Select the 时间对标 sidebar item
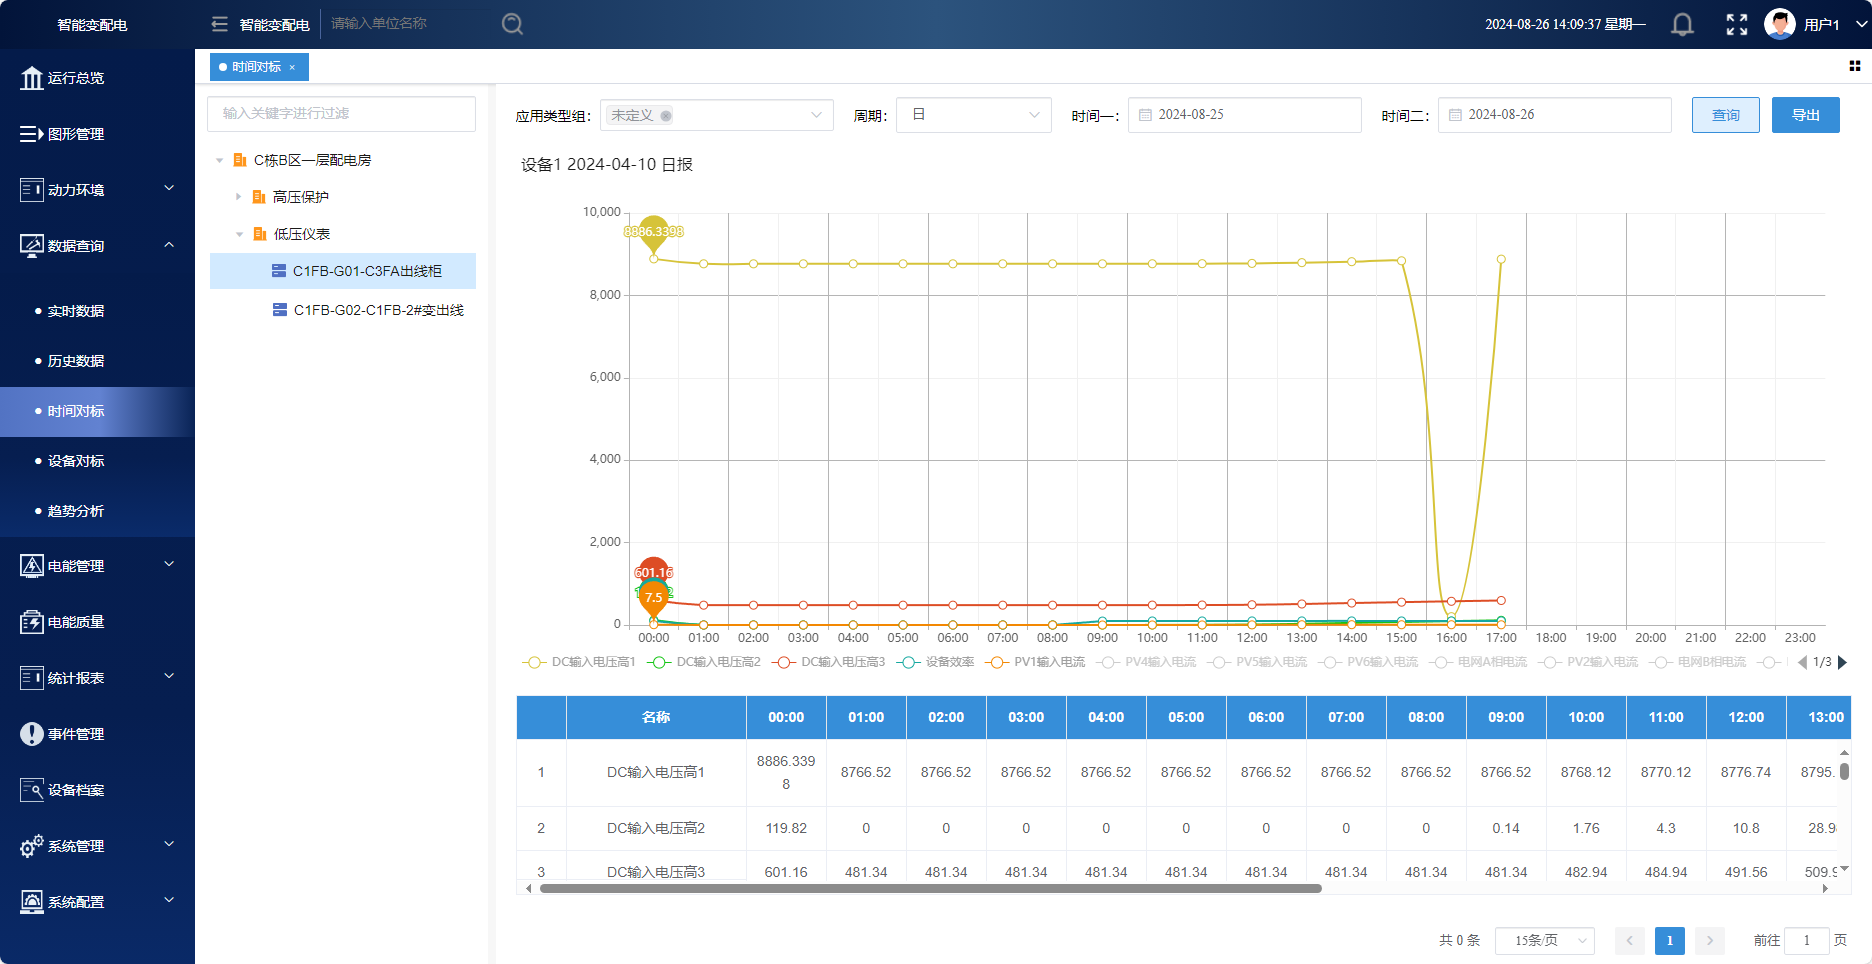Screen dimensions: 1872x964 pos(97,411)
